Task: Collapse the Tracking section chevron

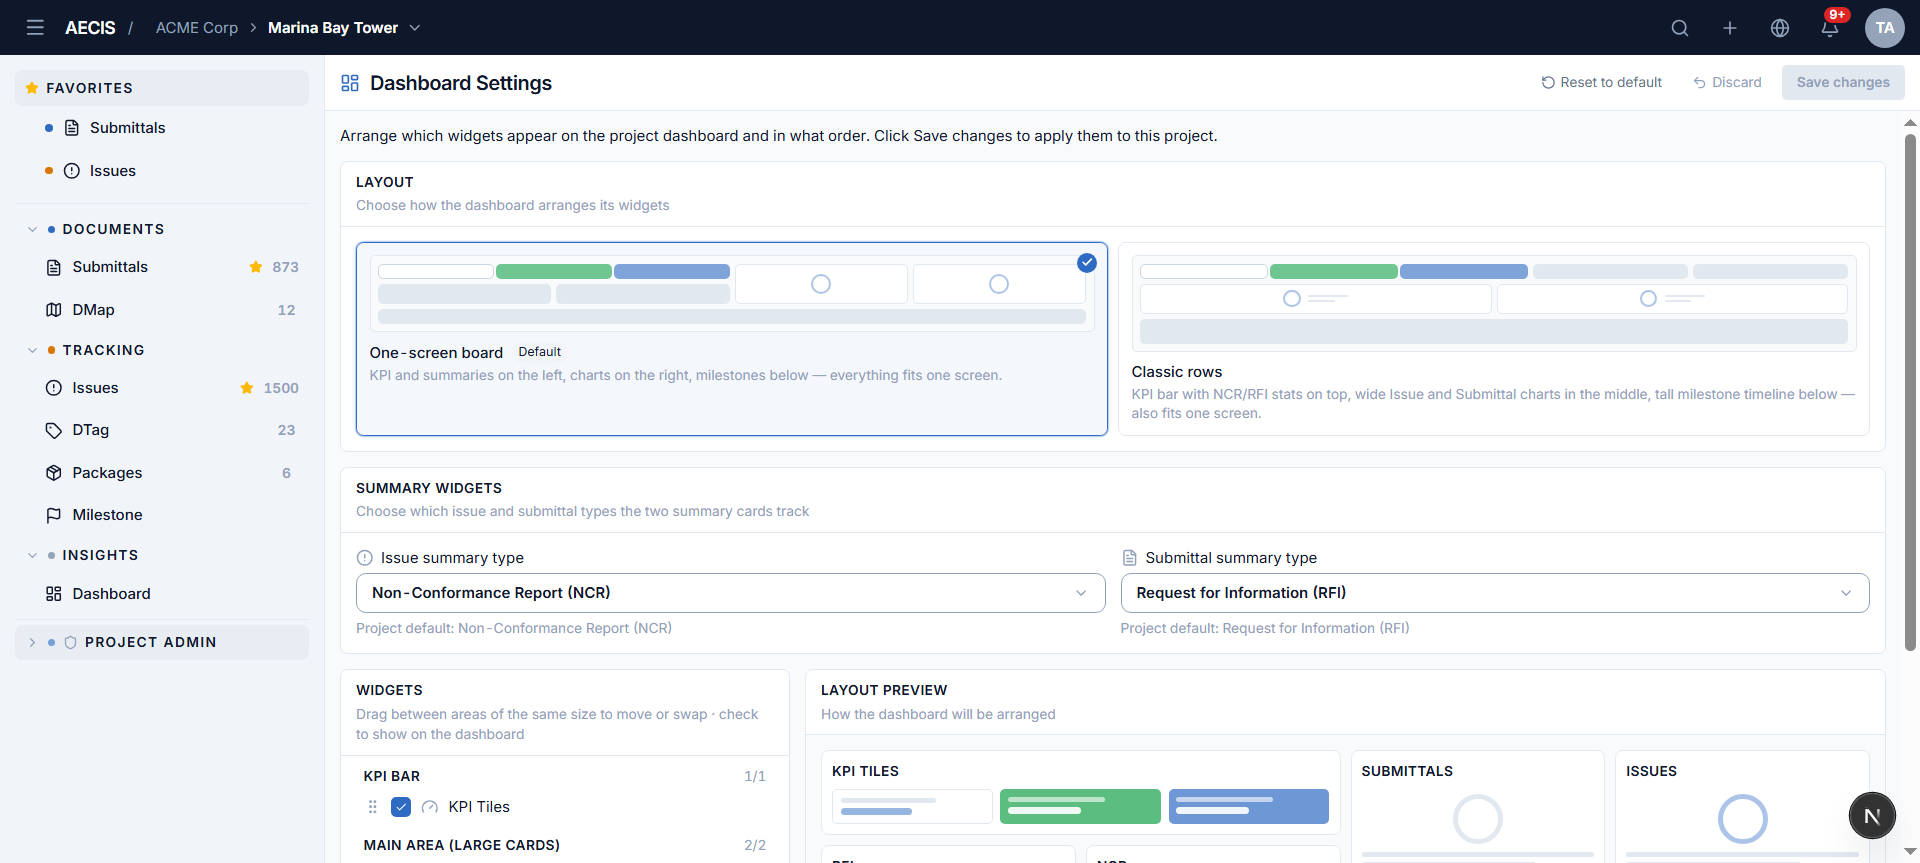Action: [33, 350]
